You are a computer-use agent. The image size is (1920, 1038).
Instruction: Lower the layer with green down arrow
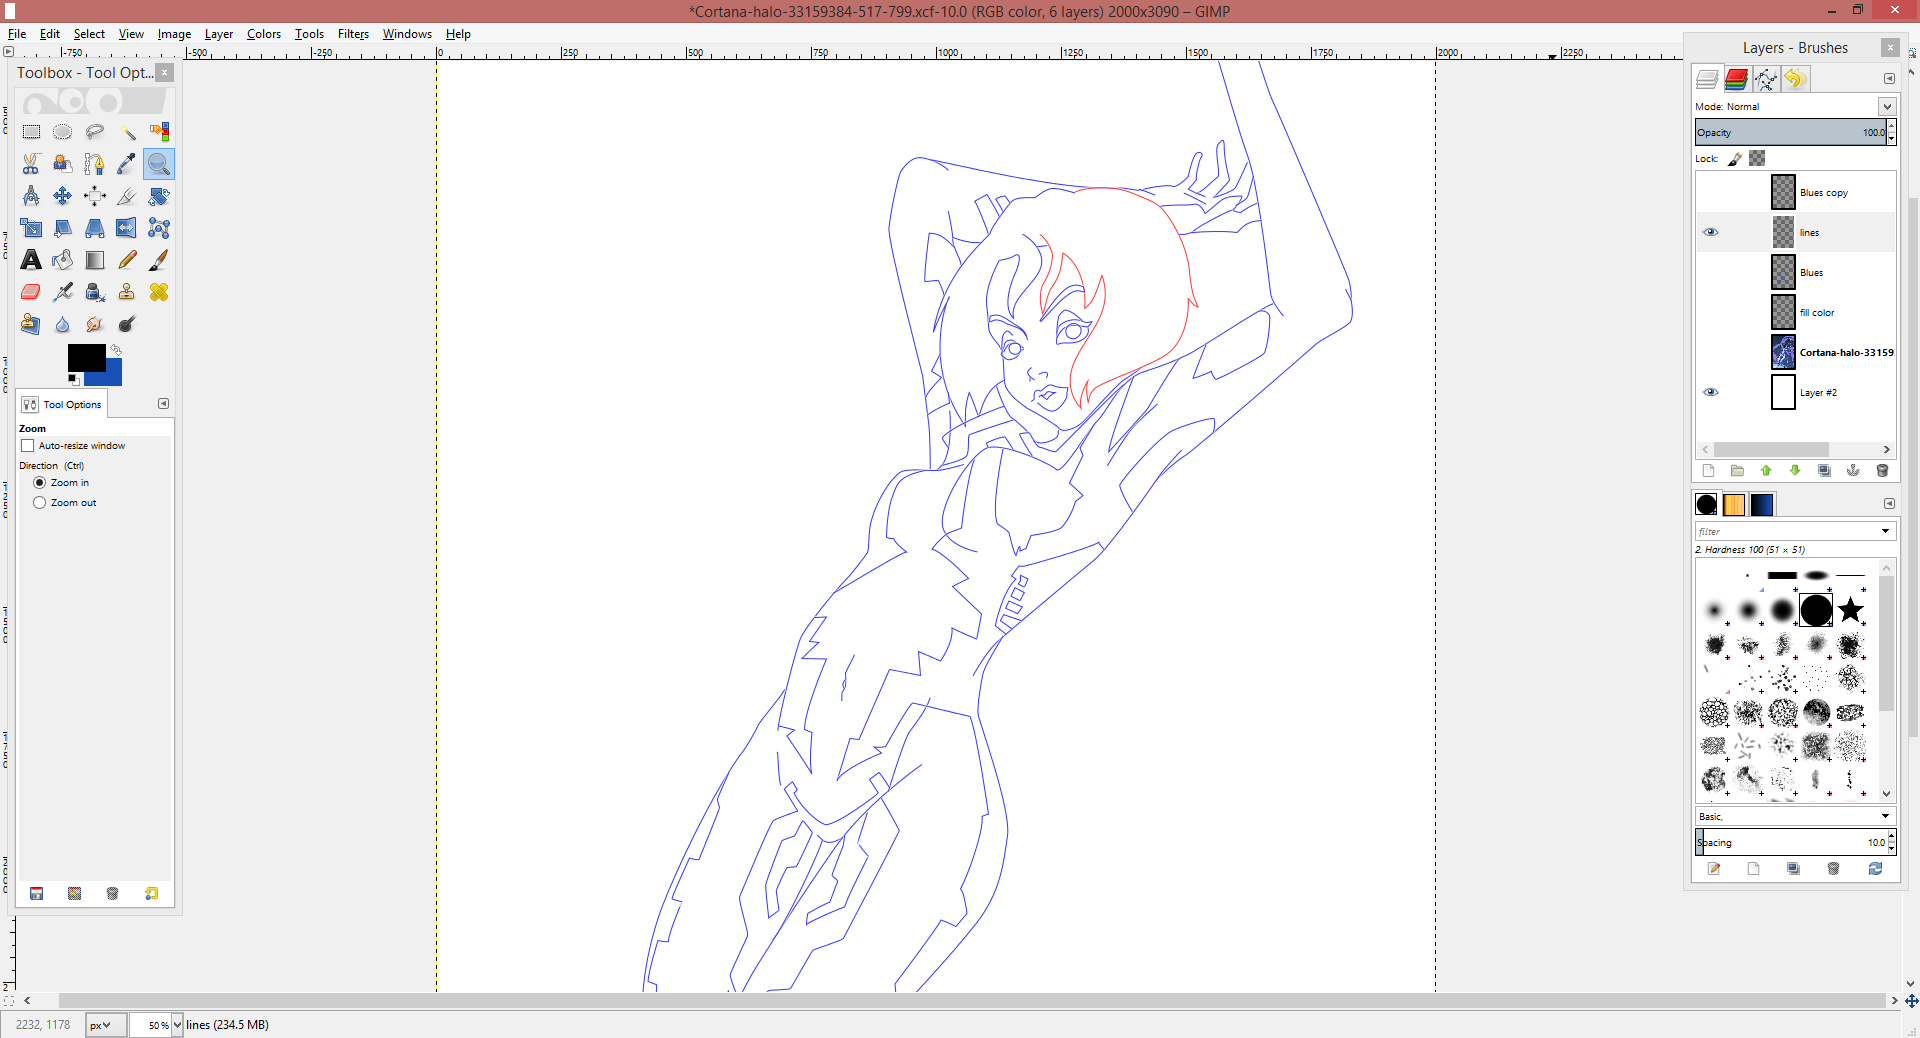pyautogui.click(x=1795, y=471)
